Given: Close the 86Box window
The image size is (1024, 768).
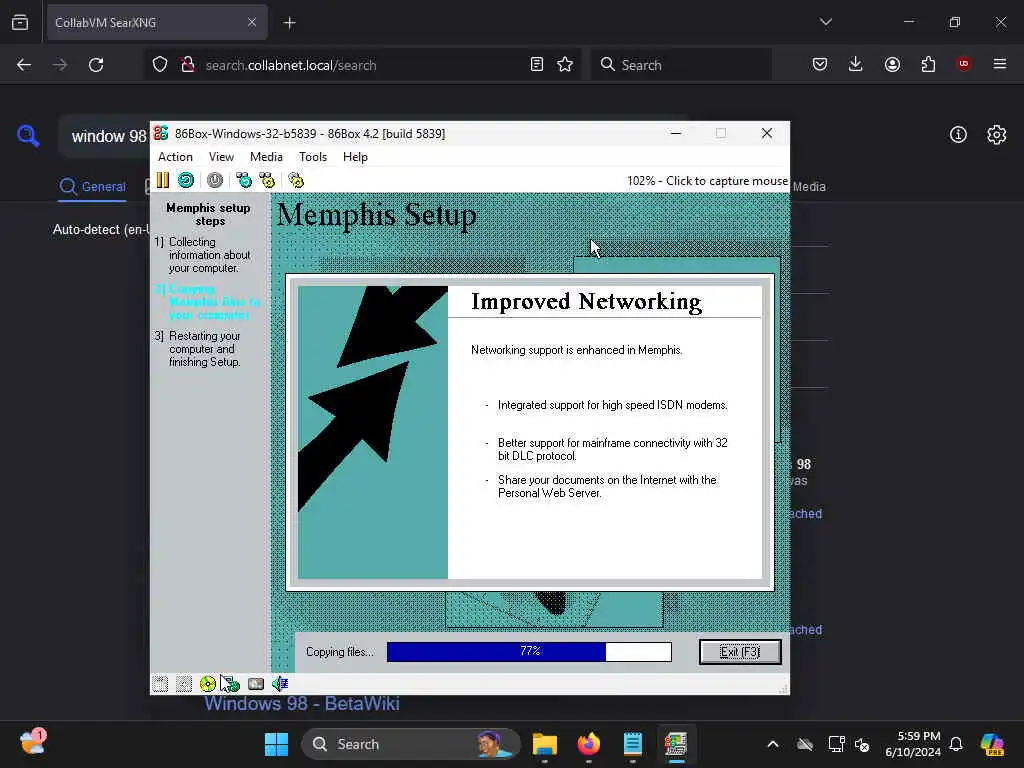Looking at the screenshot, I should [767, 133].
